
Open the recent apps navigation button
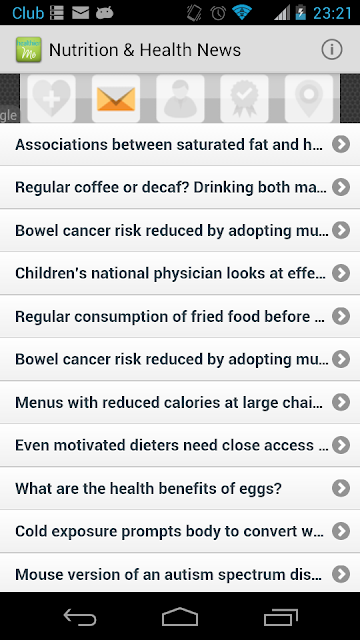[x=280, y=616]
